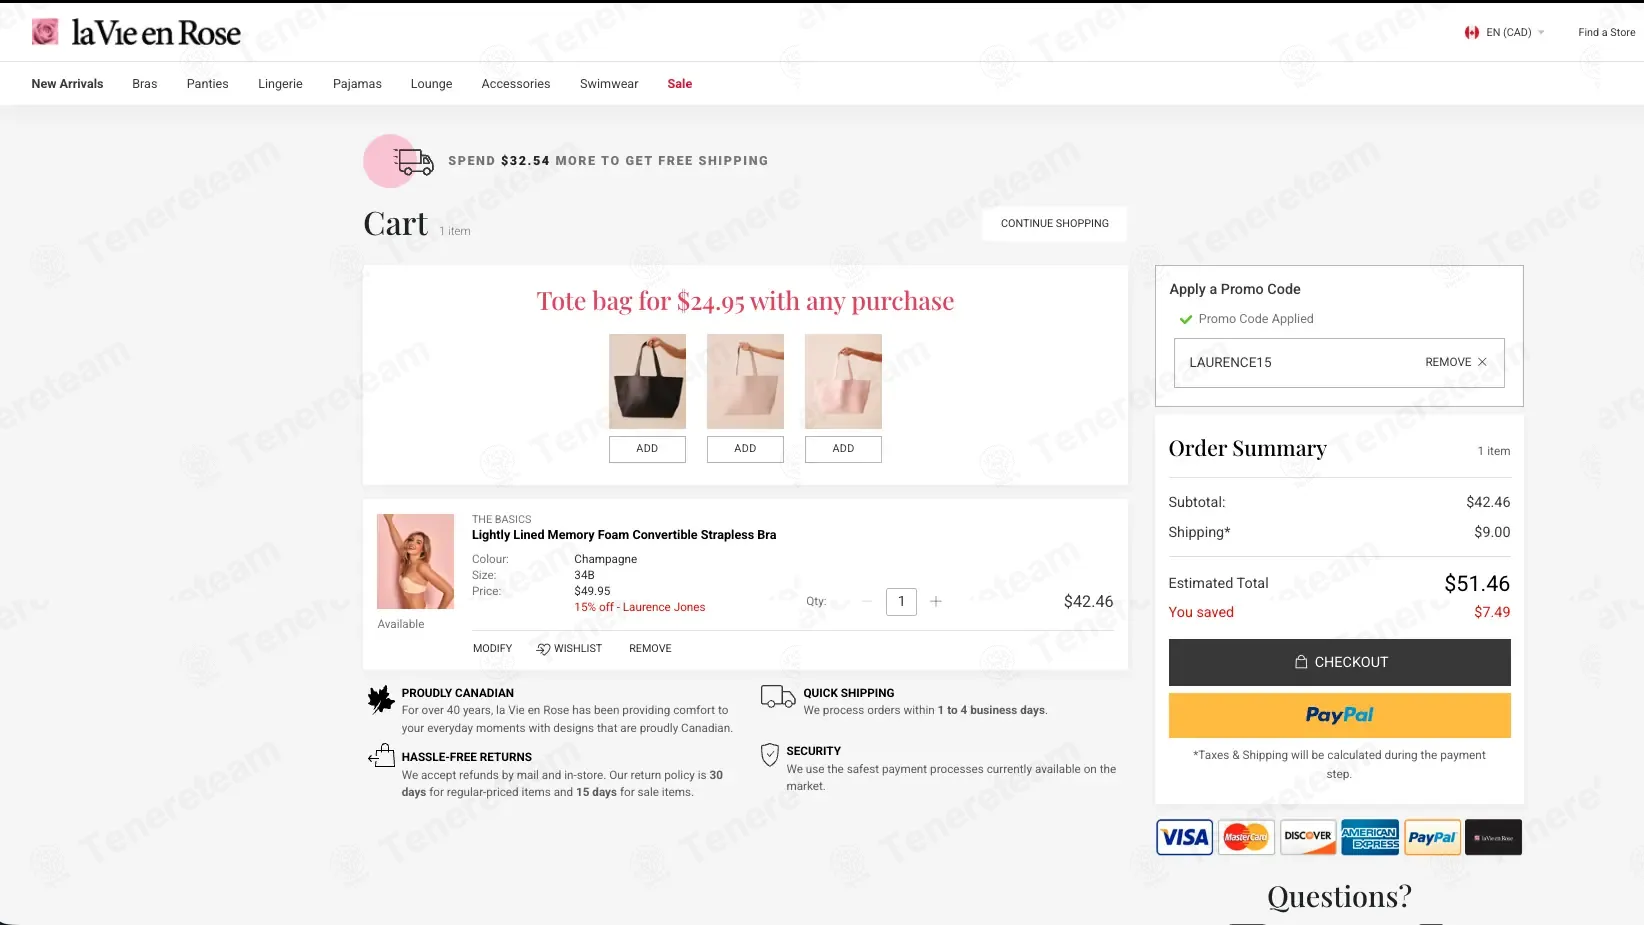Click the quantity input field
The width and height of the screenshot is (1644, 925).
pos(901,601)
